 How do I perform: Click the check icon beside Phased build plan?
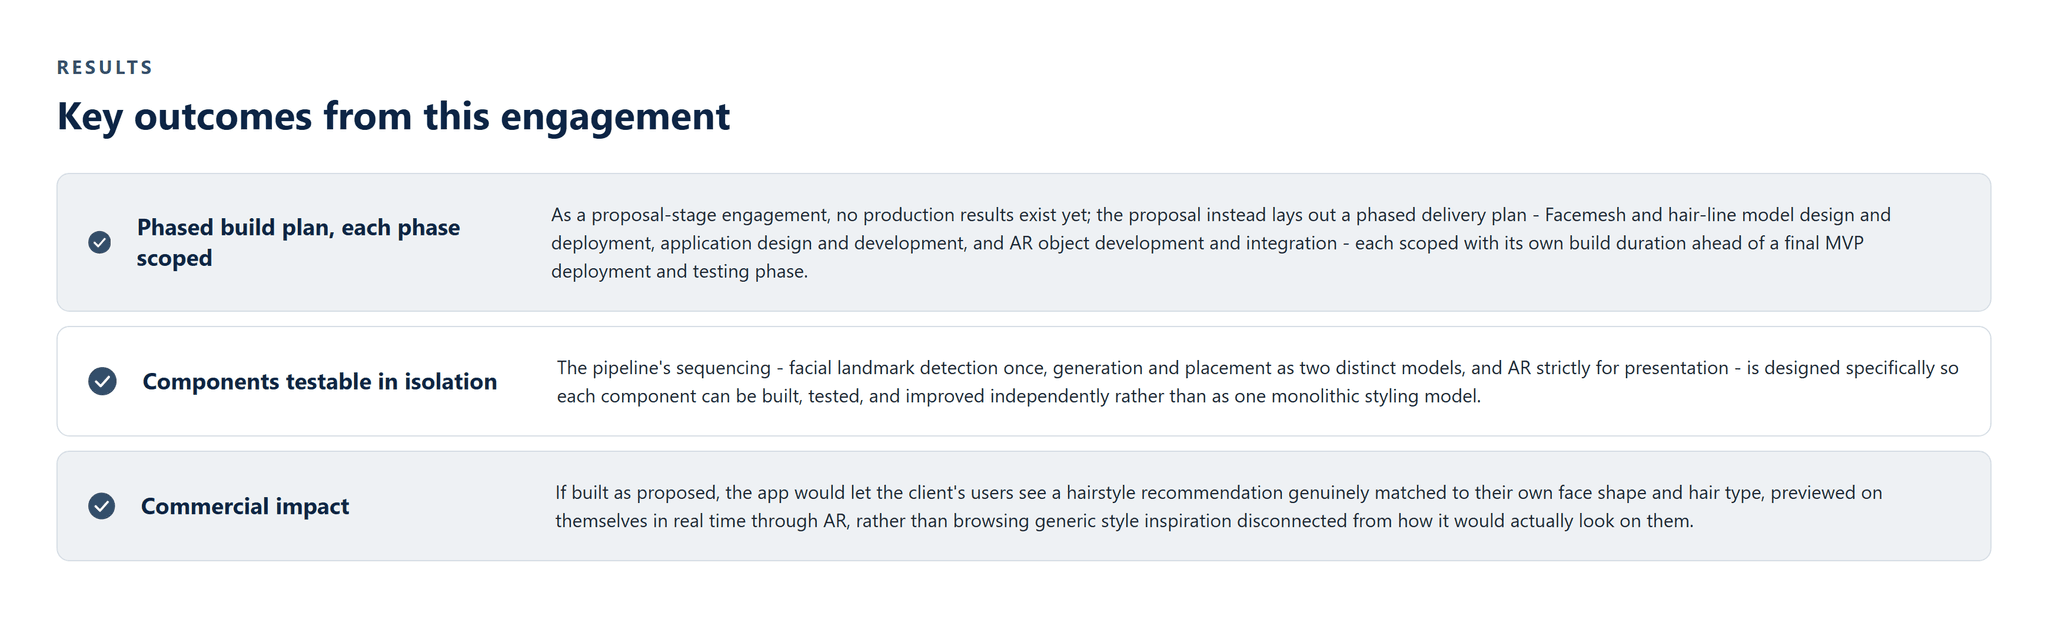tap(99, 242)
